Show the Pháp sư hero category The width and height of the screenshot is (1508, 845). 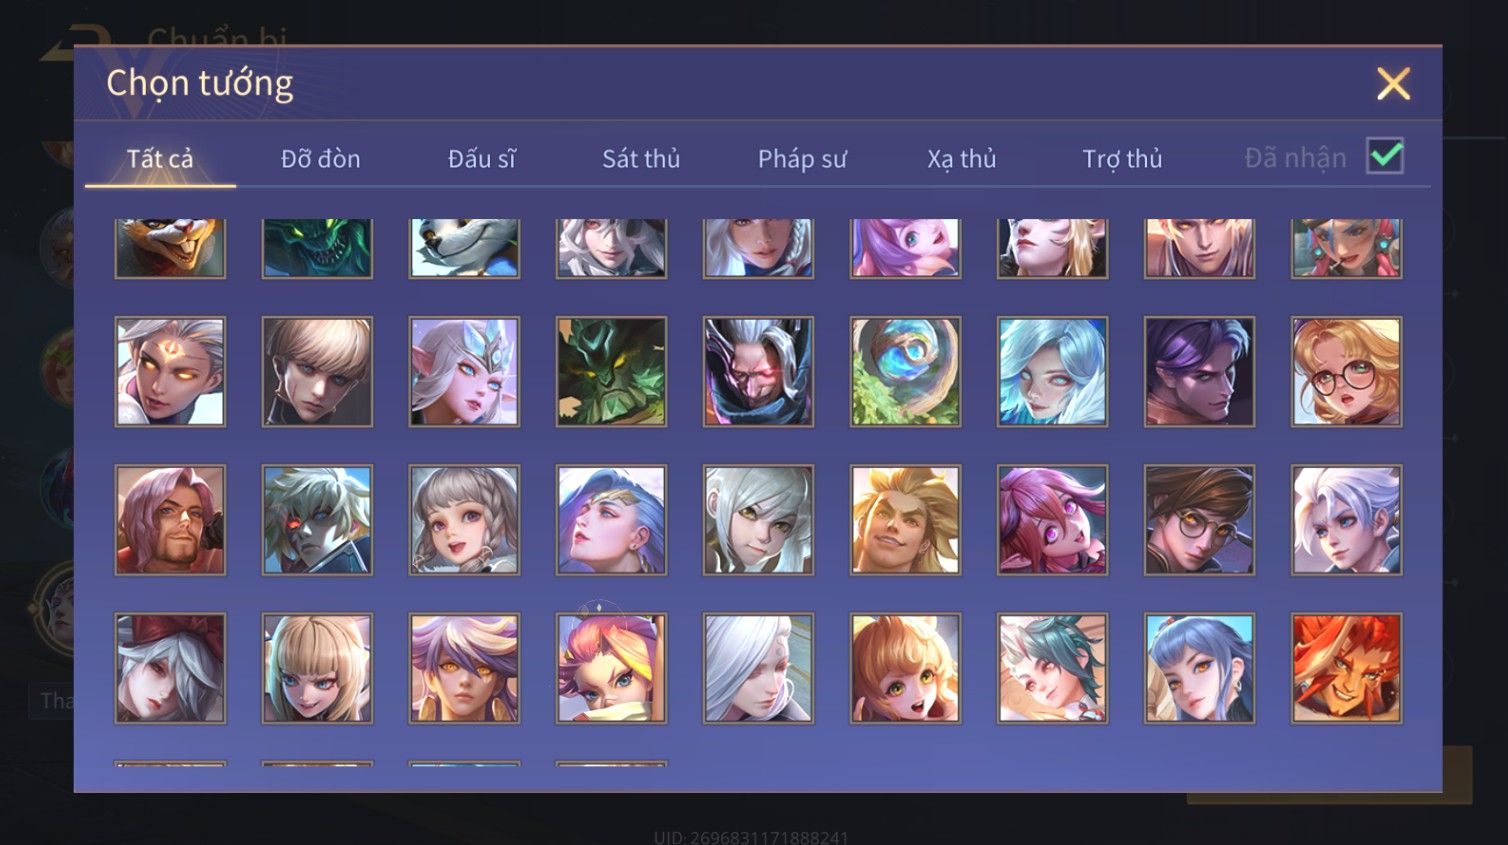(x=802, y=158)
